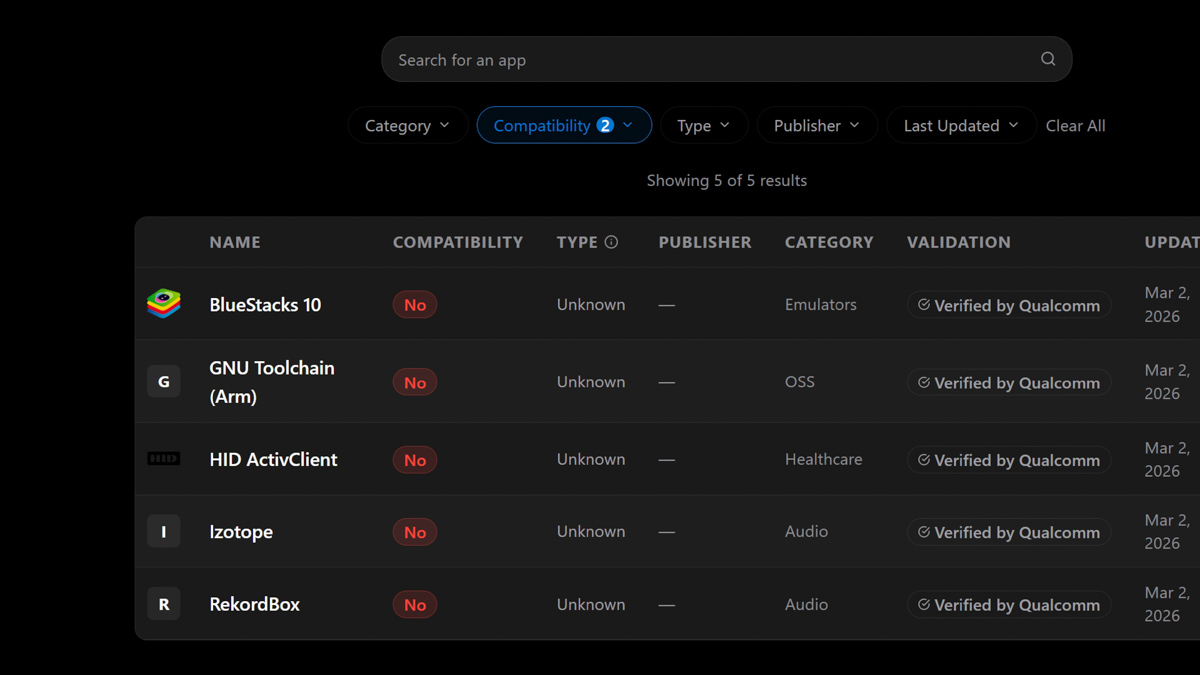
Task: Click the No badge for BlueStacks 10
Action: (415, 305)
